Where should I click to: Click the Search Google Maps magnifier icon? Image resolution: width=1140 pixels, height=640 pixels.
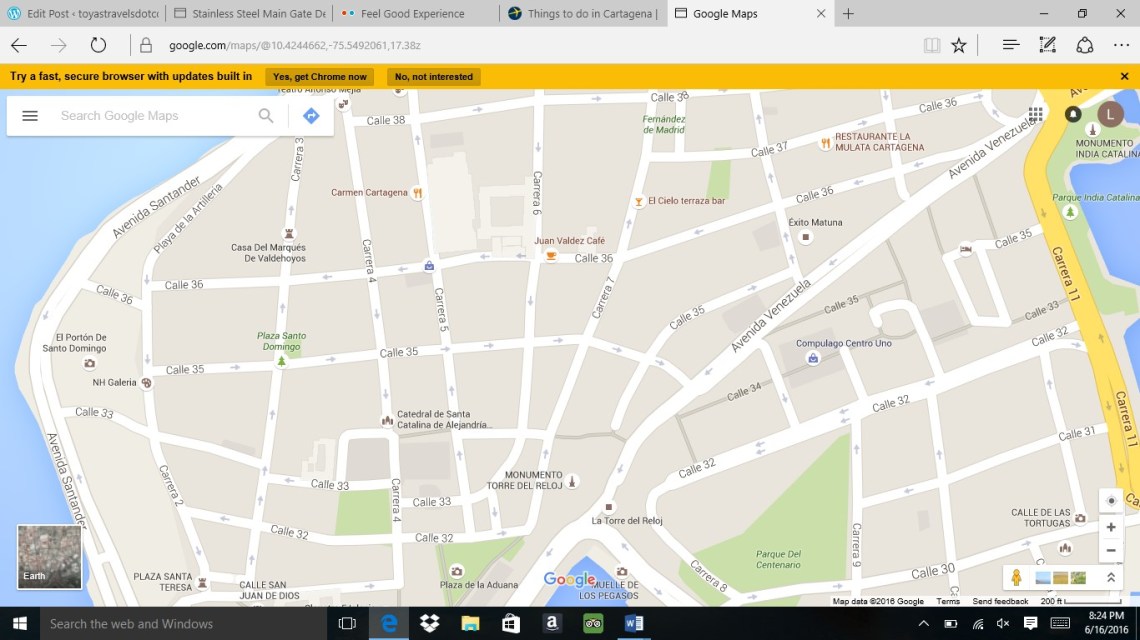point(265,115)
